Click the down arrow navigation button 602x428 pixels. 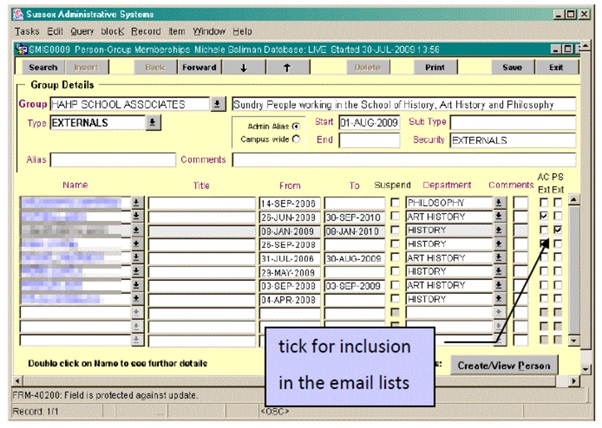pos(242,67)
